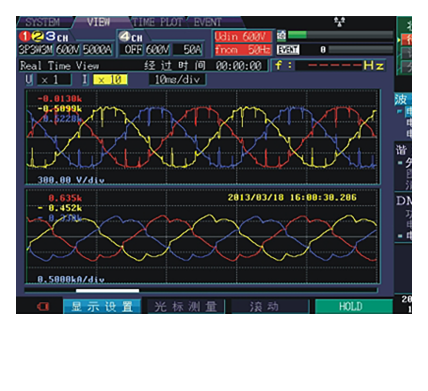This screenshot has width=428, height=391.
Task: Select the VIEW tab
Action: 99,22
